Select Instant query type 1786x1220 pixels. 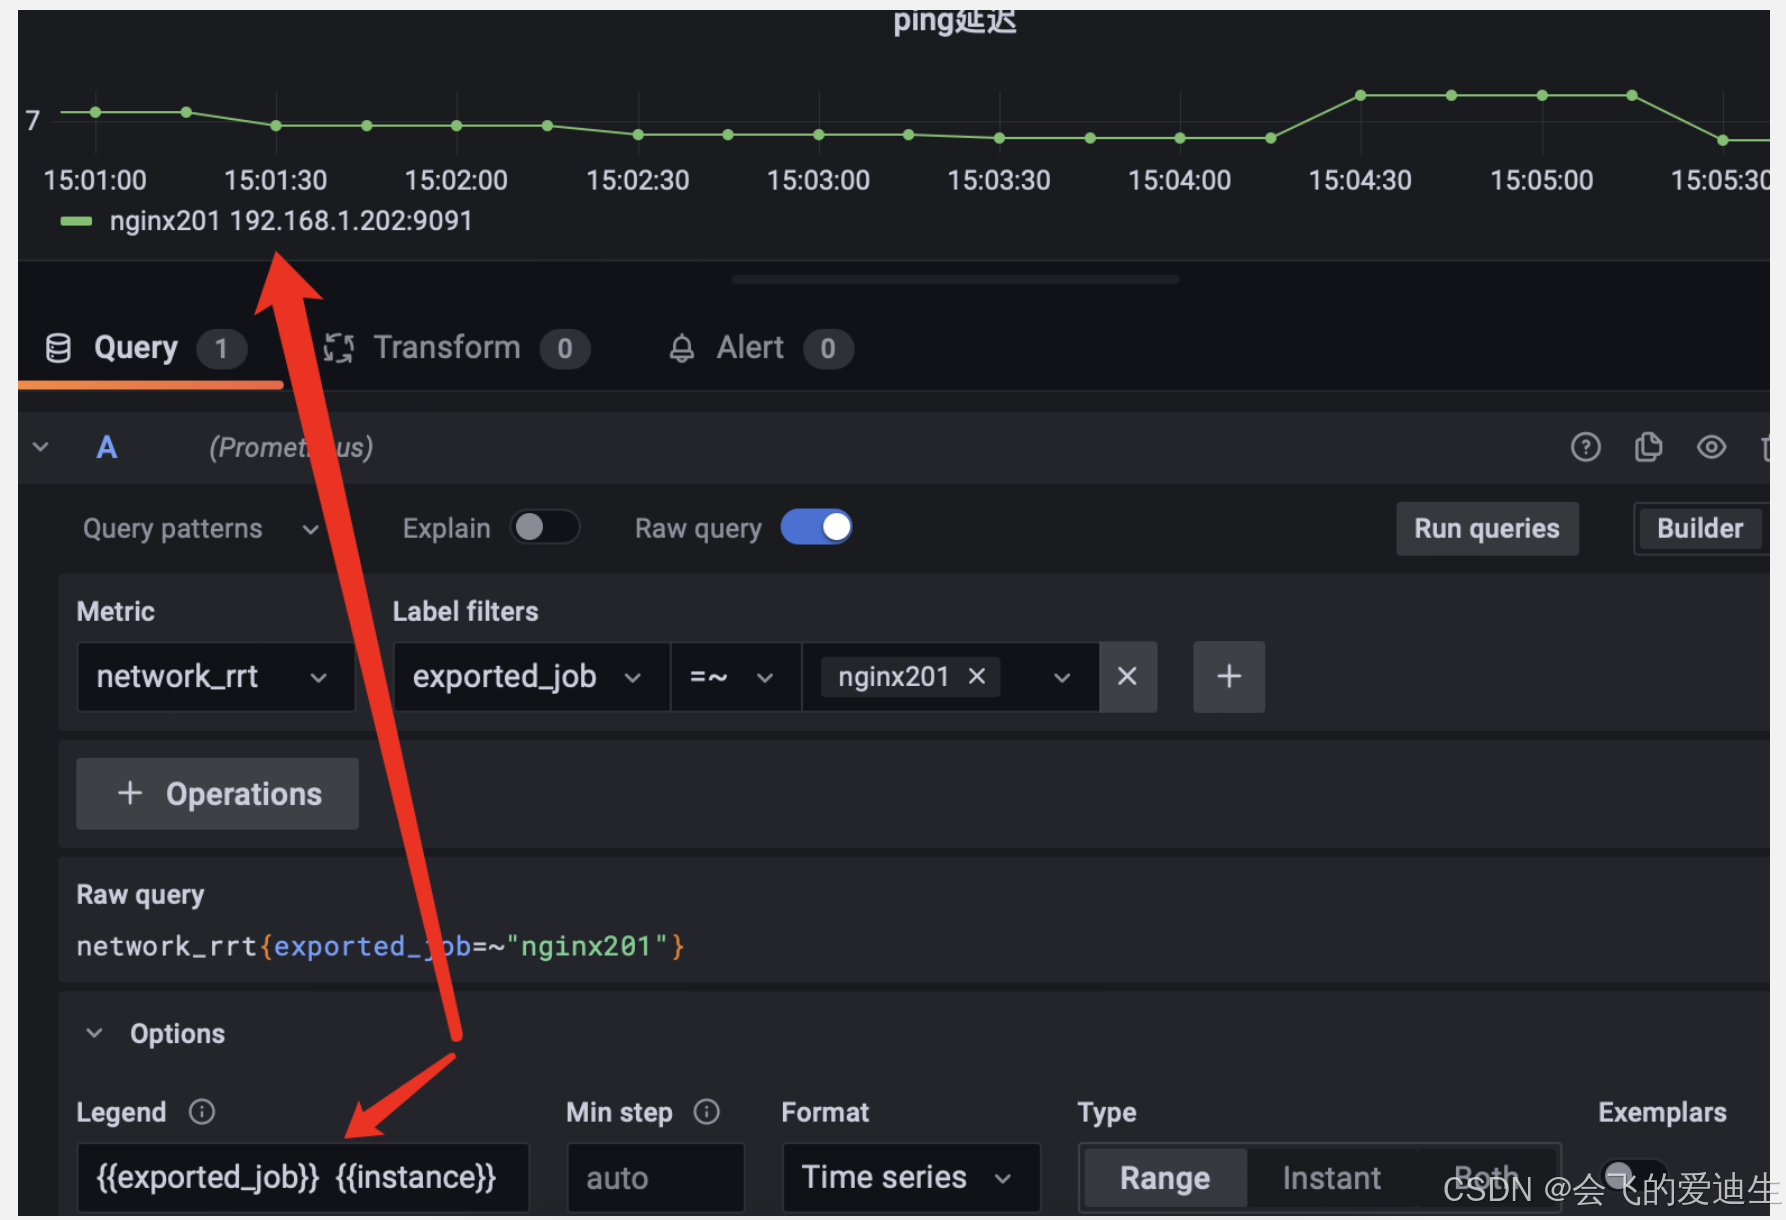click(1331, 1178)
